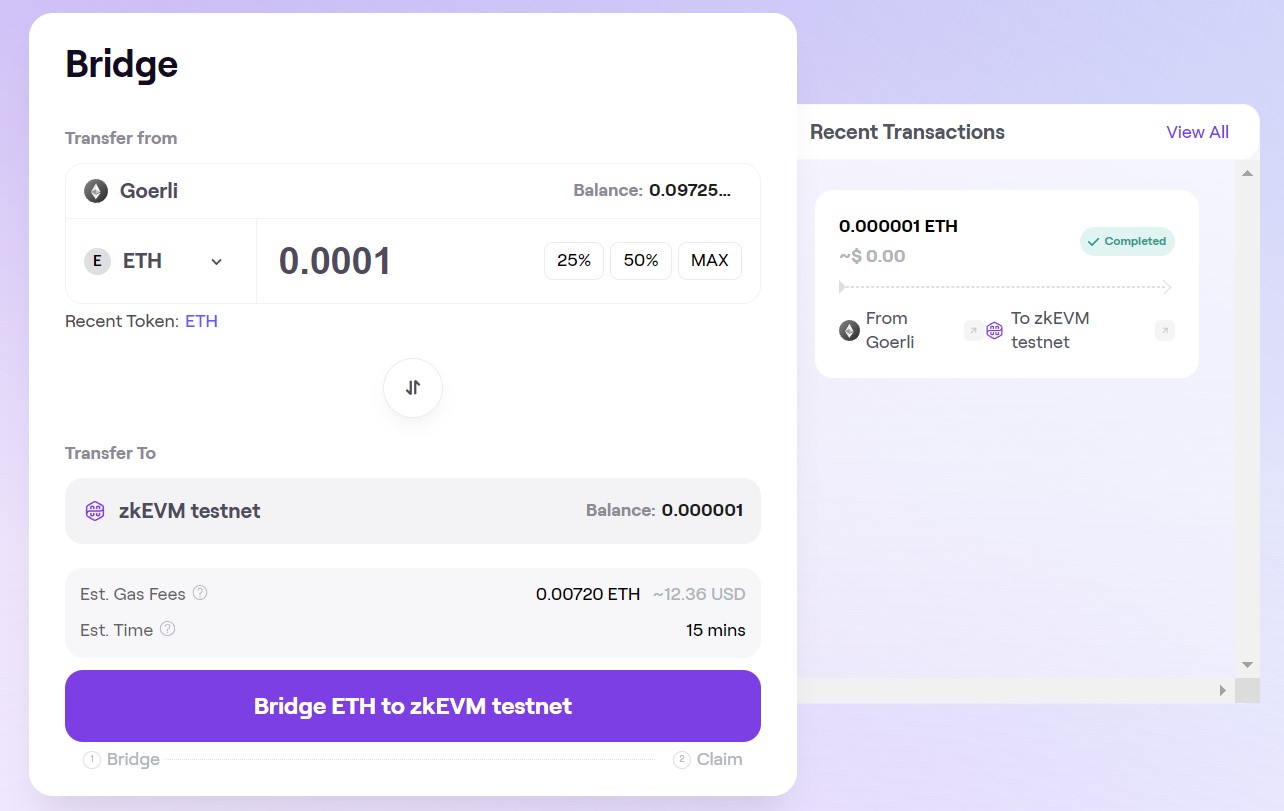Click the zkEVM balance 0.000001 value

[702, 510]
